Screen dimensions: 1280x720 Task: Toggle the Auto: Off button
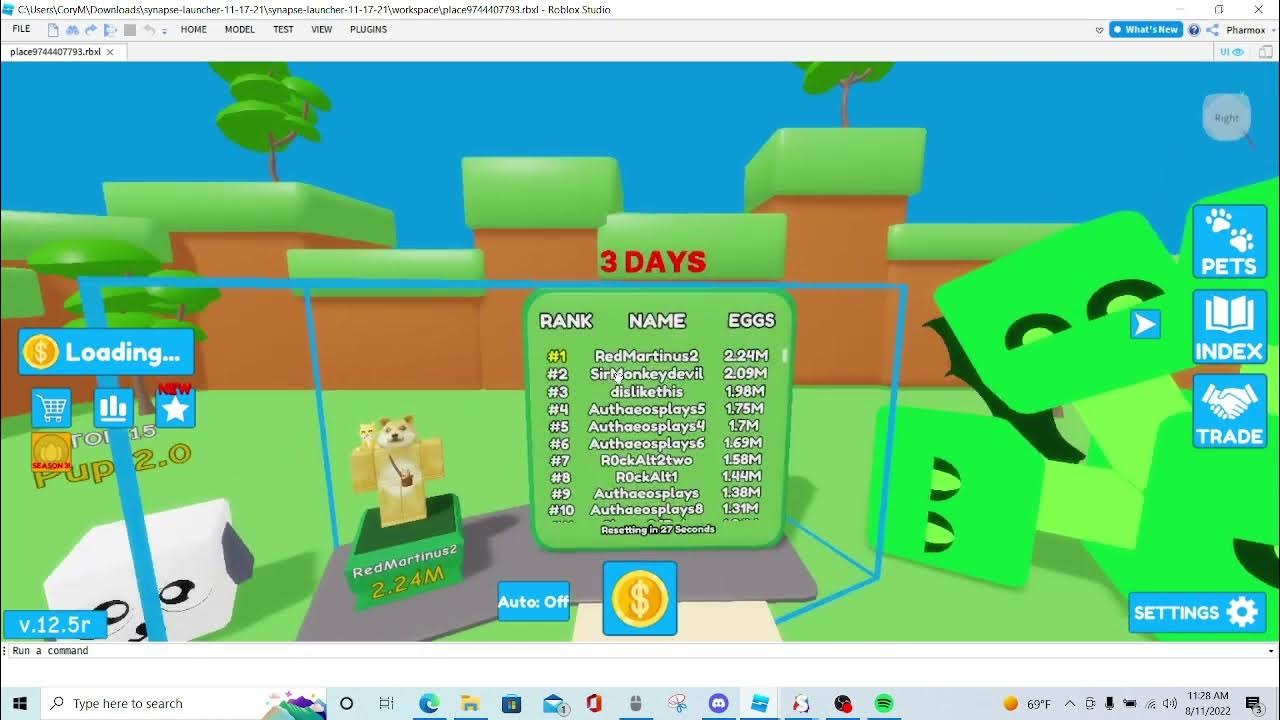pyautogui.click(x=534, y=601)
